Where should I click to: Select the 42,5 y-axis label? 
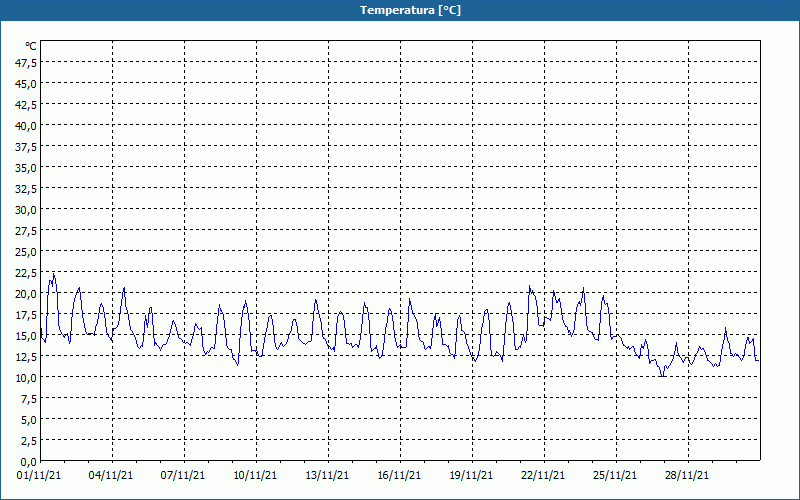point(27,105)
